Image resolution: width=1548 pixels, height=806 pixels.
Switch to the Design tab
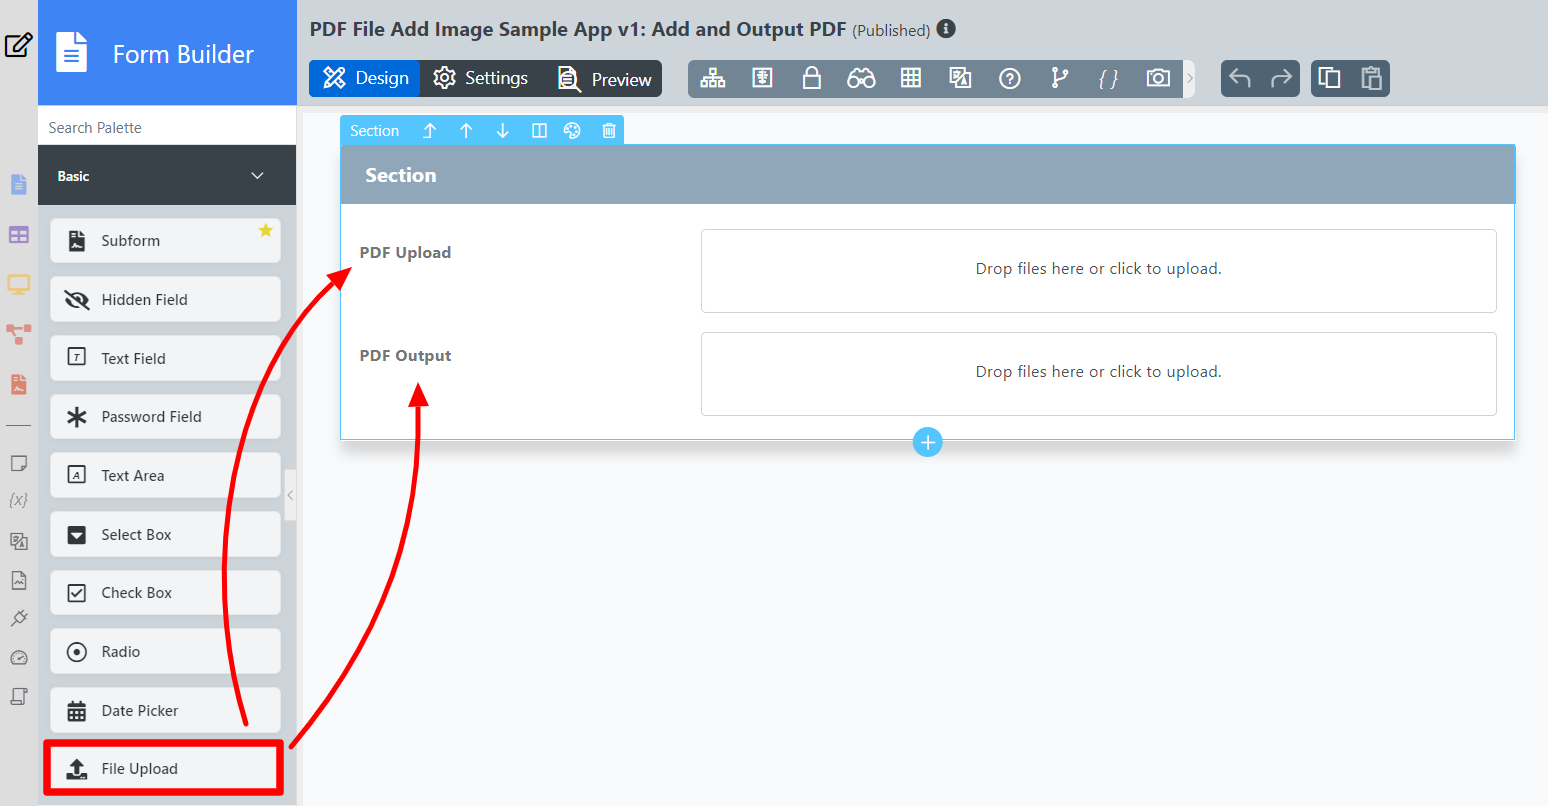click(x=365, y=78)
